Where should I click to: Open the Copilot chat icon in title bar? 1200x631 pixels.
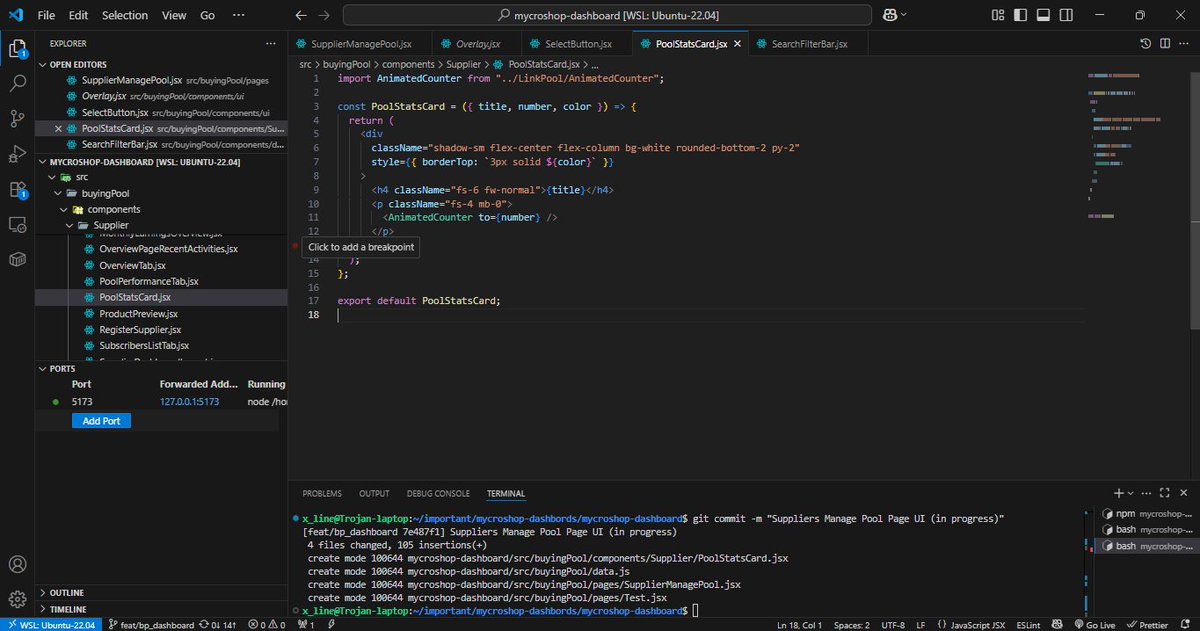(x=888, y=16)
